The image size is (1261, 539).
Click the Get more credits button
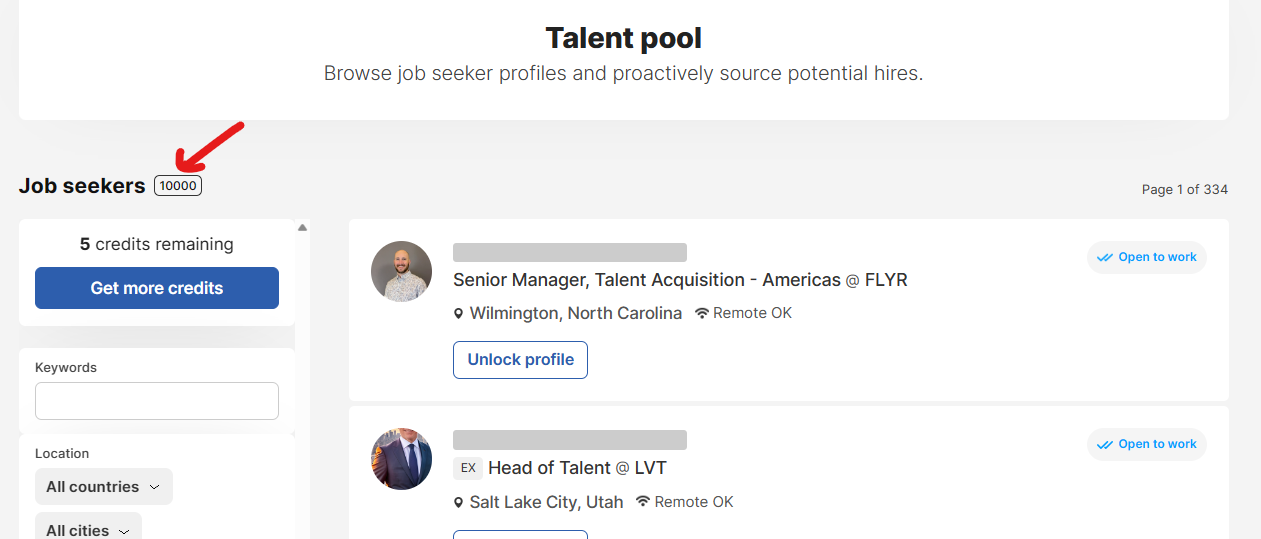[x=157, y=288]
